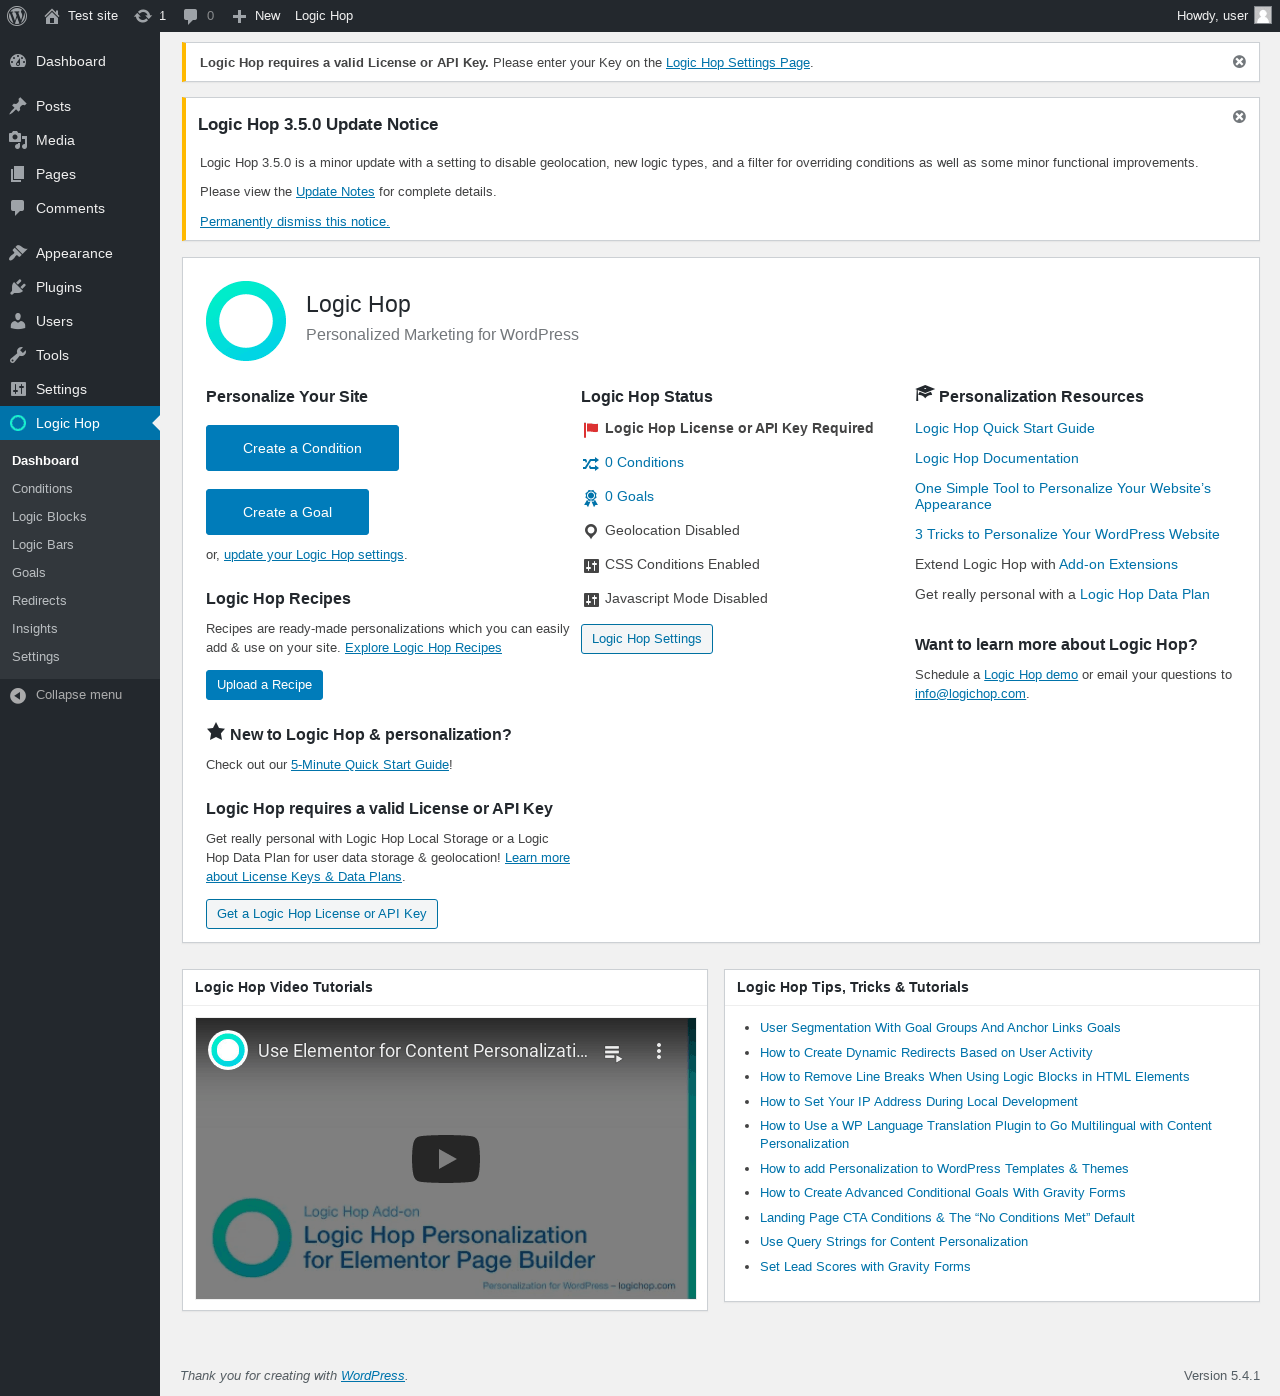Click the Tools wrench icon

[18, 355]
